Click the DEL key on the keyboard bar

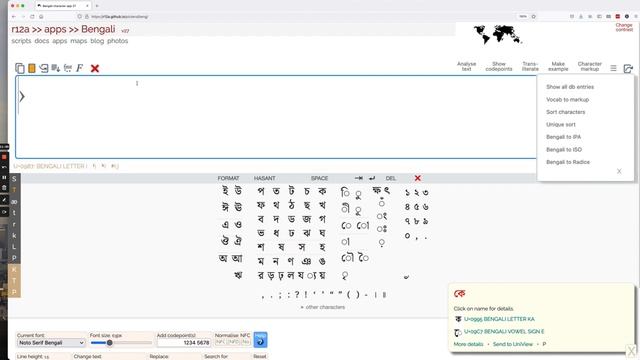point(391,178)
